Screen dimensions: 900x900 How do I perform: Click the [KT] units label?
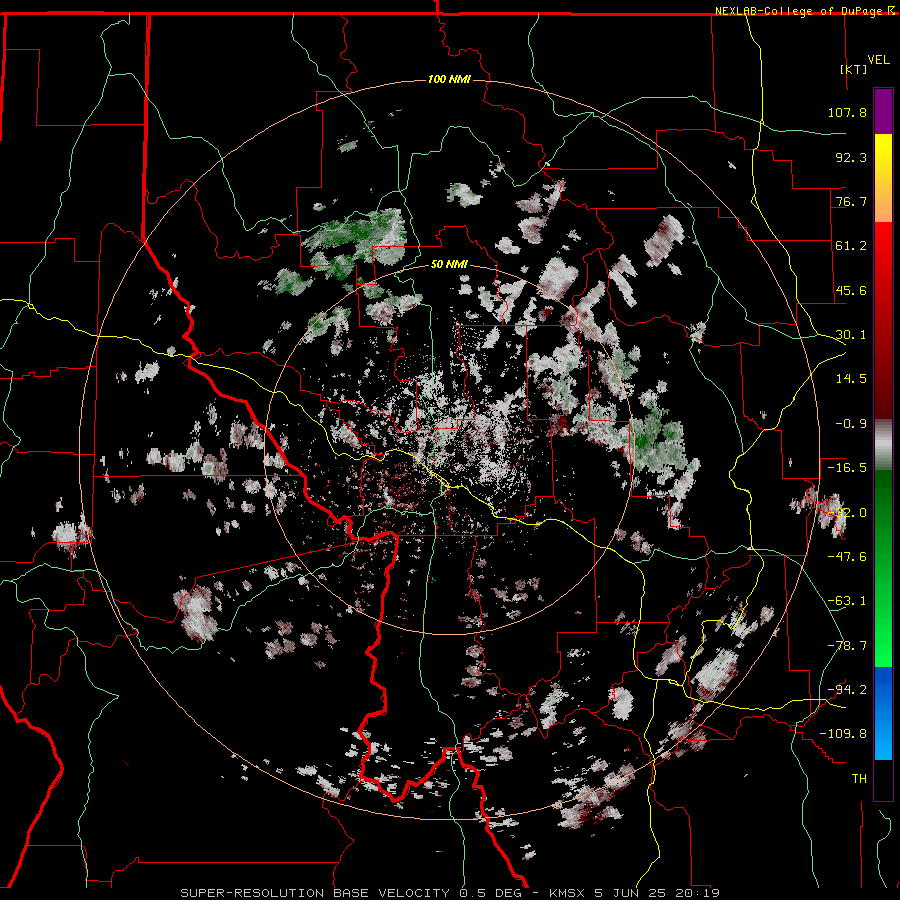click(854, 69)
